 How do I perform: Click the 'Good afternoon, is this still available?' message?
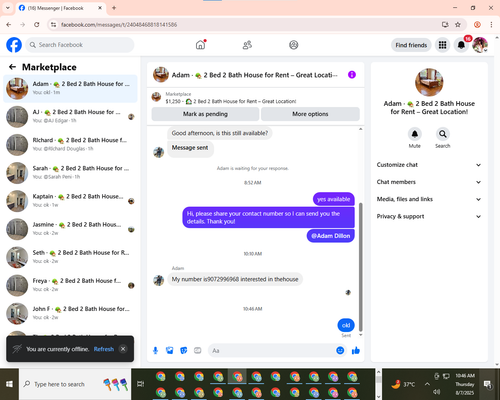point(220,133)
